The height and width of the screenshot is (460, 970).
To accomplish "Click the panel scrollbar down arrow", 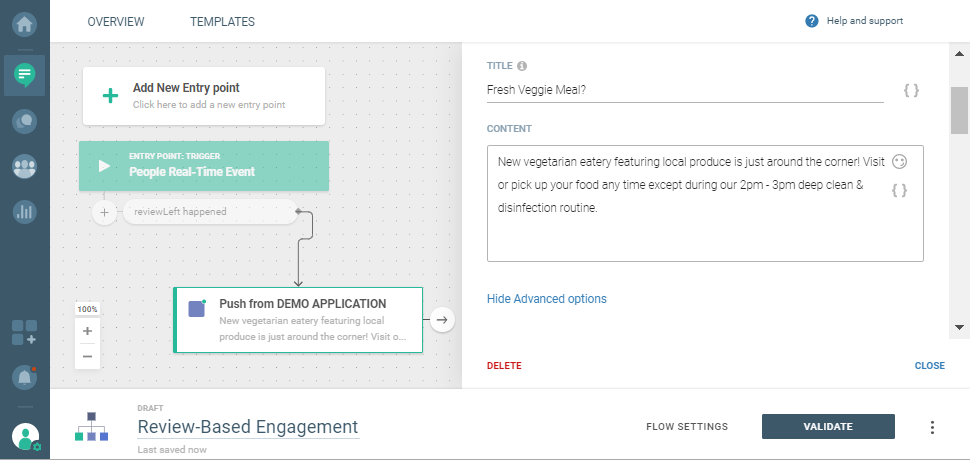I will click(x=960, y=327).
